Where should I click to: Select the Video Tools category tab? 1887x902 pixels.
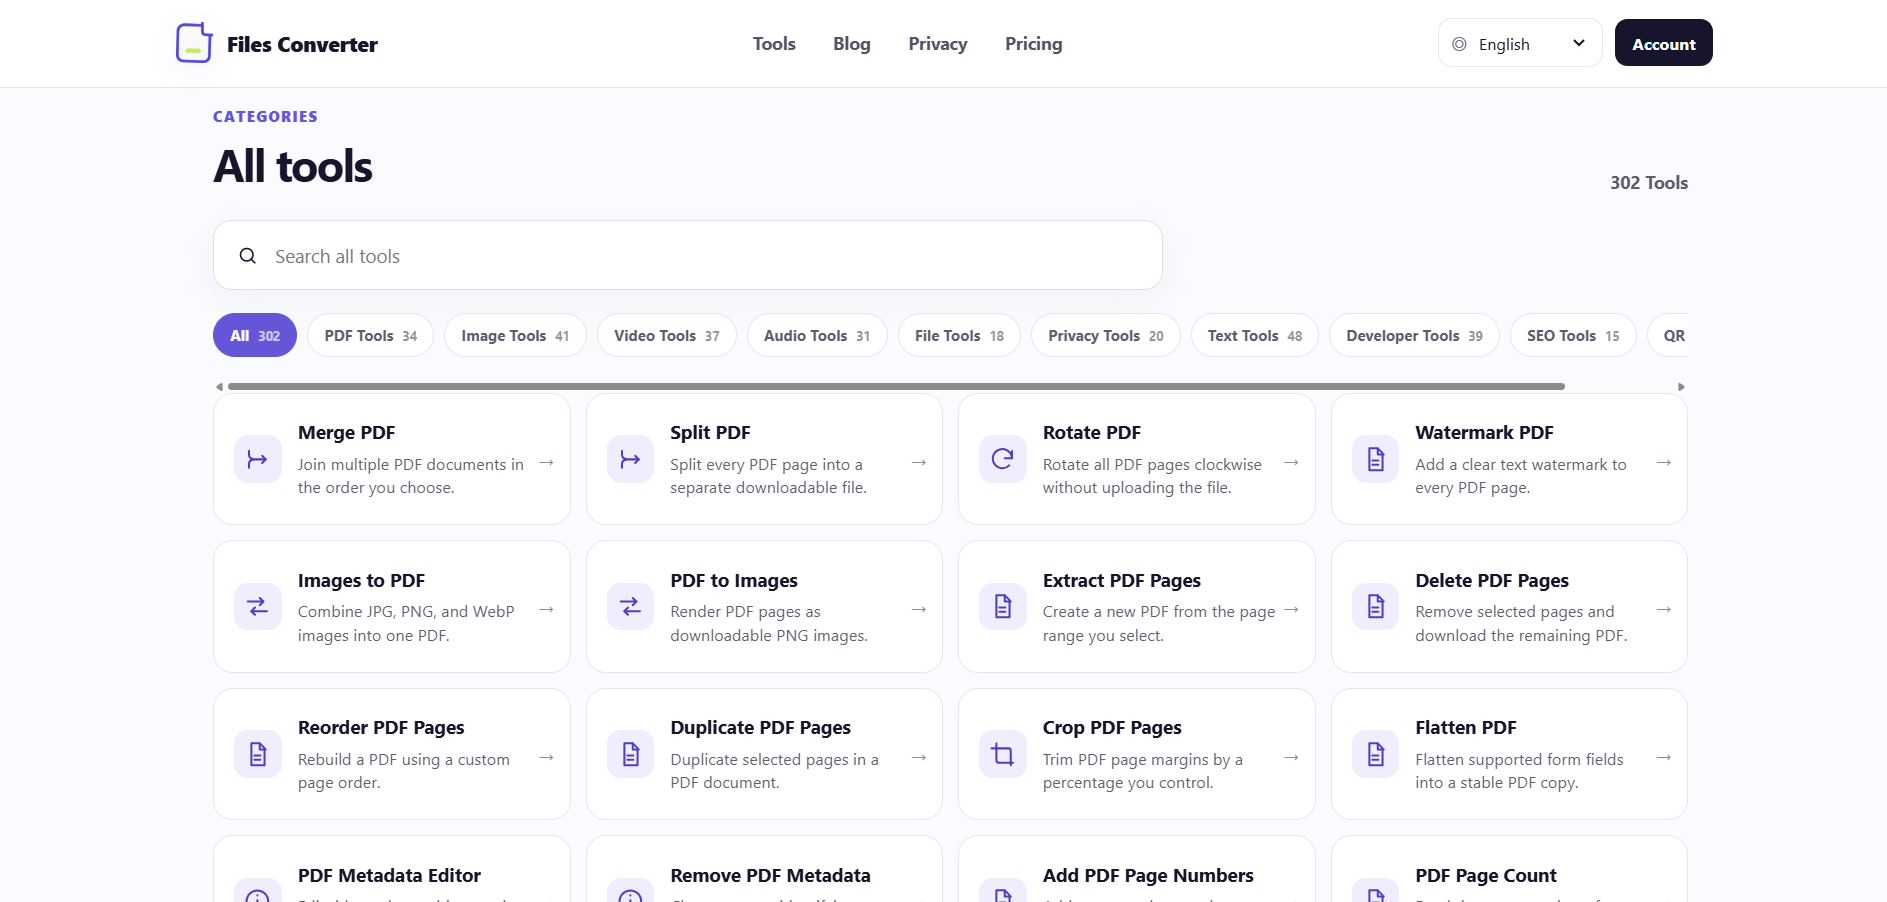coord(667,335)
